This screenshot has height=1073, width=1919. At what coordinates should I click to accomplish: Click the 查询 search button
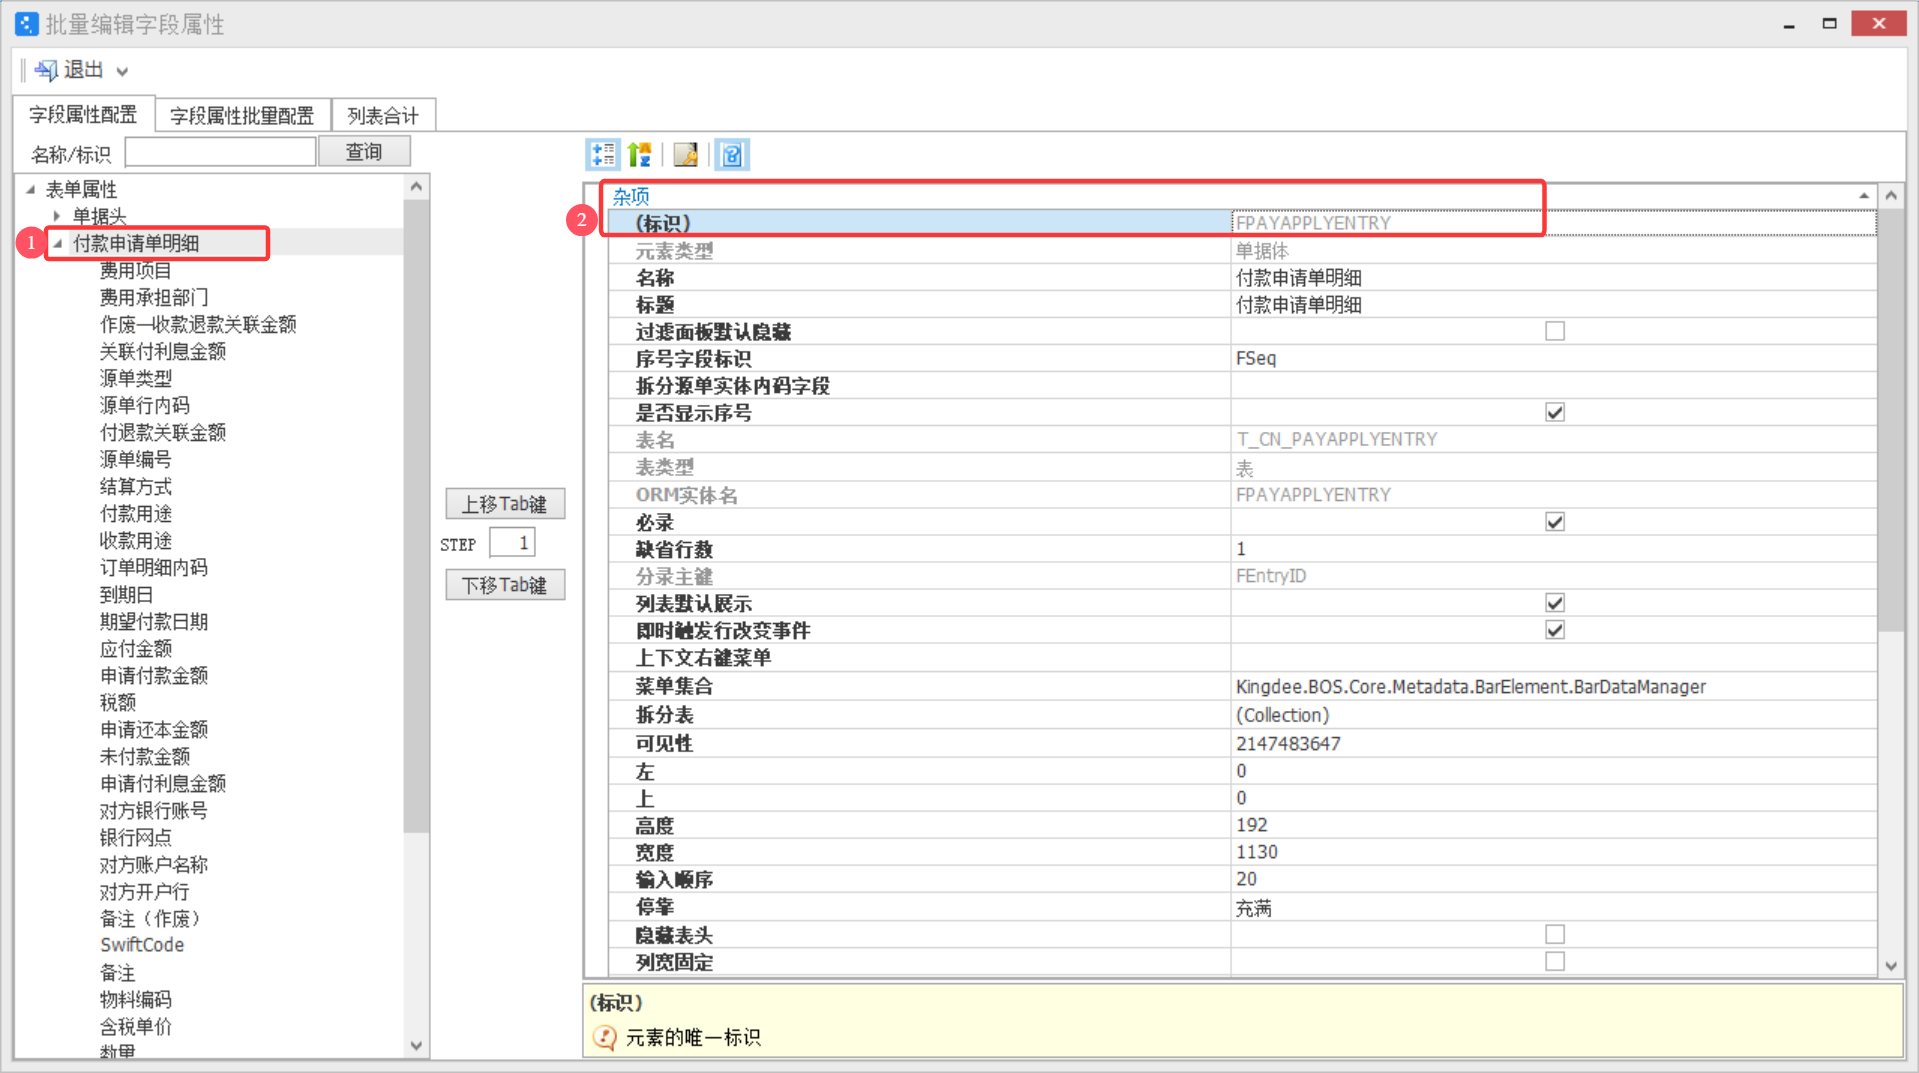point(364,152)
